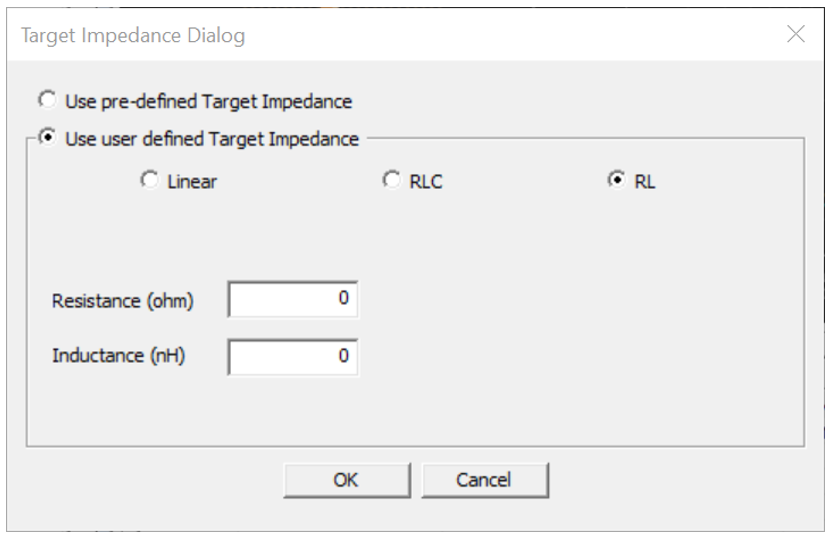
Task: Select the RL radio button
Action: coord(616,180)
